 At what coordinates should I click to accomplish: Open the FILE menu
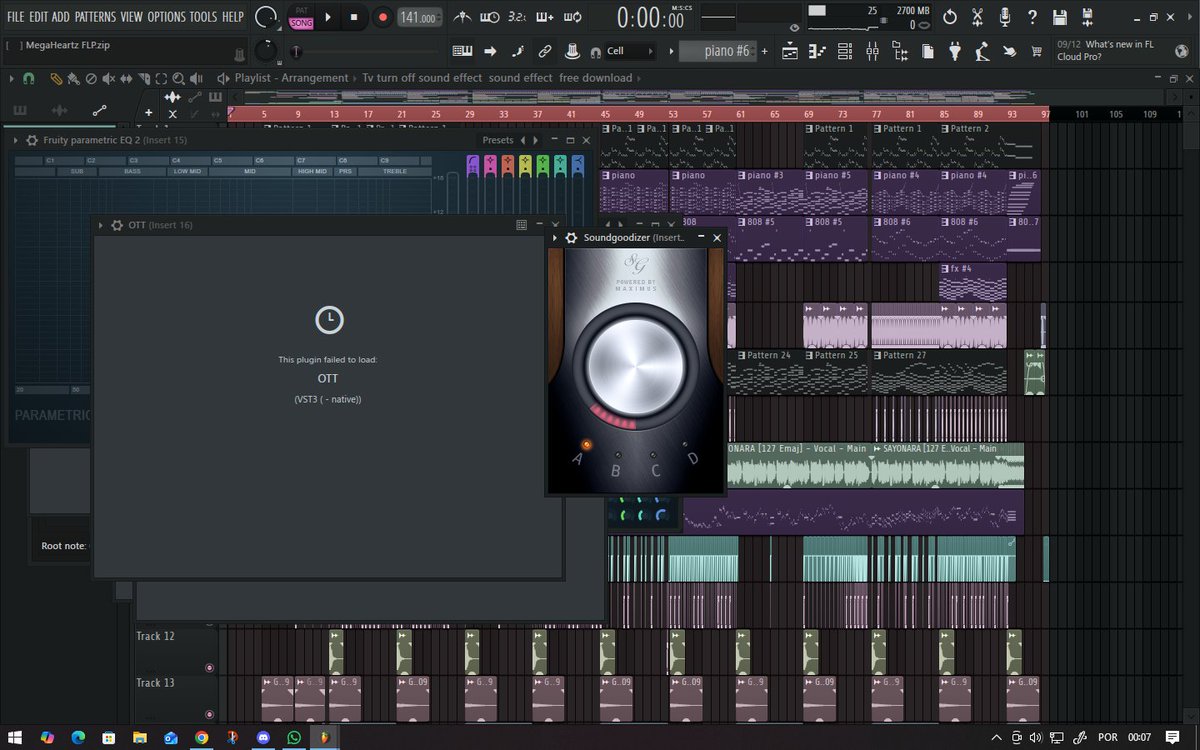pos(16,17)
